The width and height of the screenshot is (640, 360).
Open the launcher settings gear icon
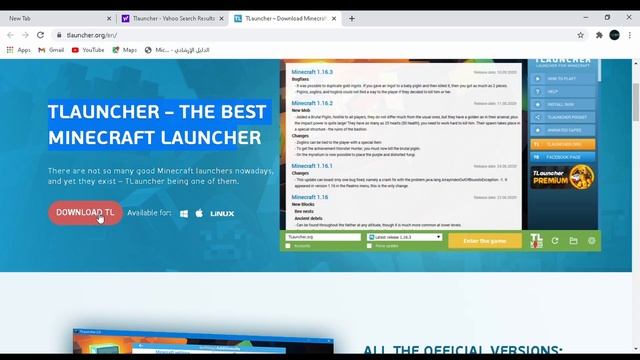point(591,241)
